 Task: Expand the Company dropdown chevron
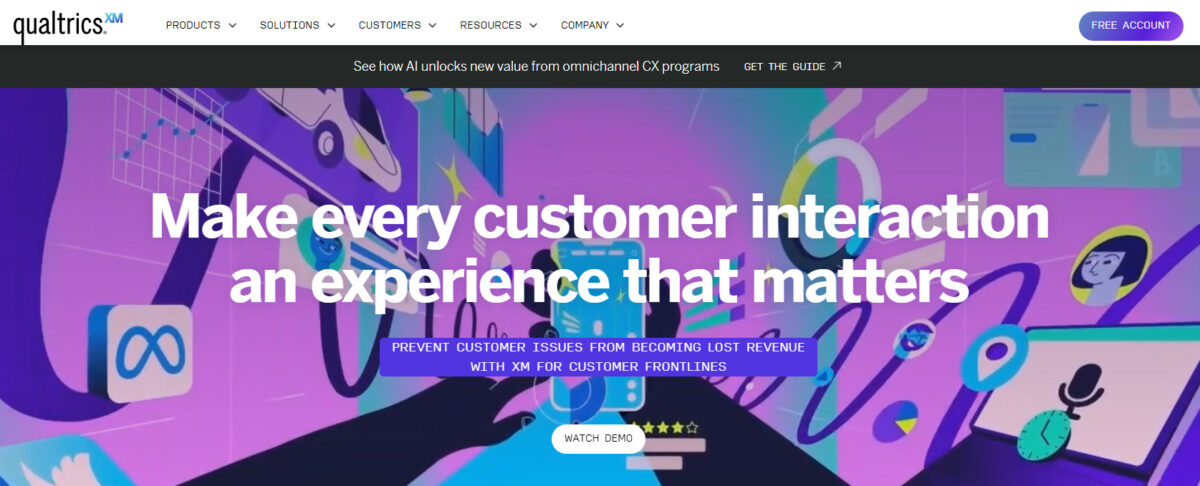click(x=620, y=25)
